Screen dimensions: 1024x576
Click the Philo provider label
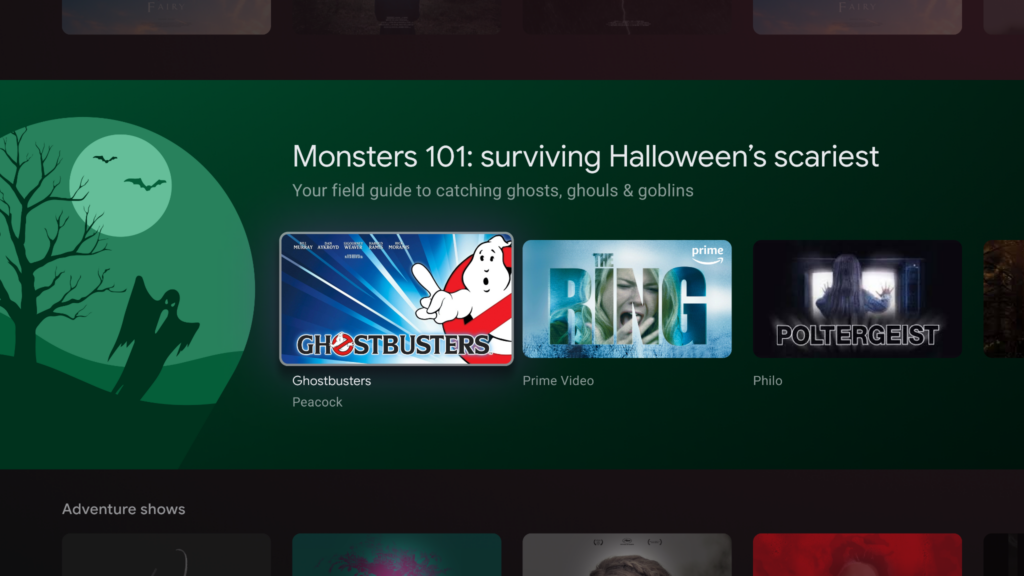pyautogui.click(x=767, y=381)
